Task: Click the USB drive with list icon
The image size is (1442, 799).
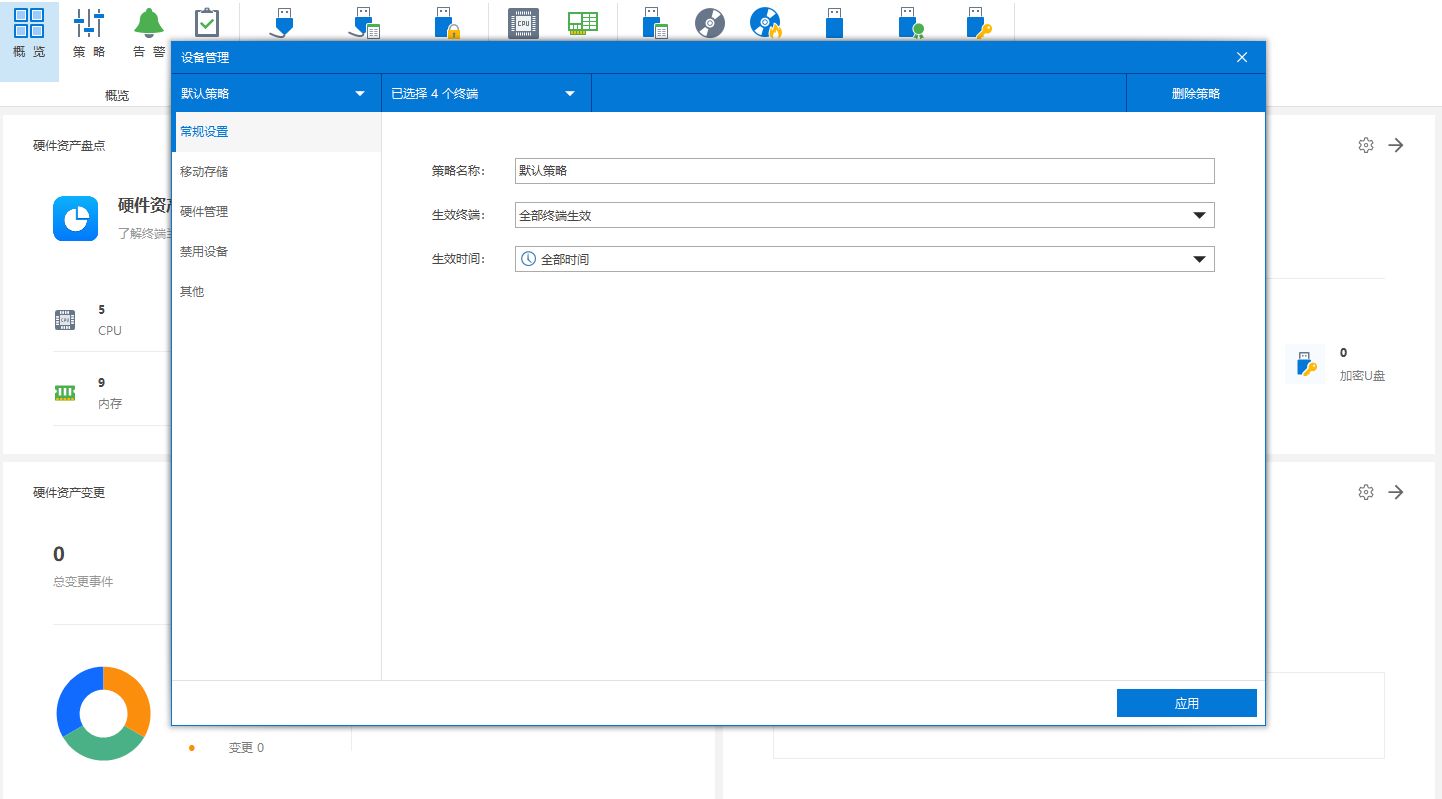Action: [655, 22]
